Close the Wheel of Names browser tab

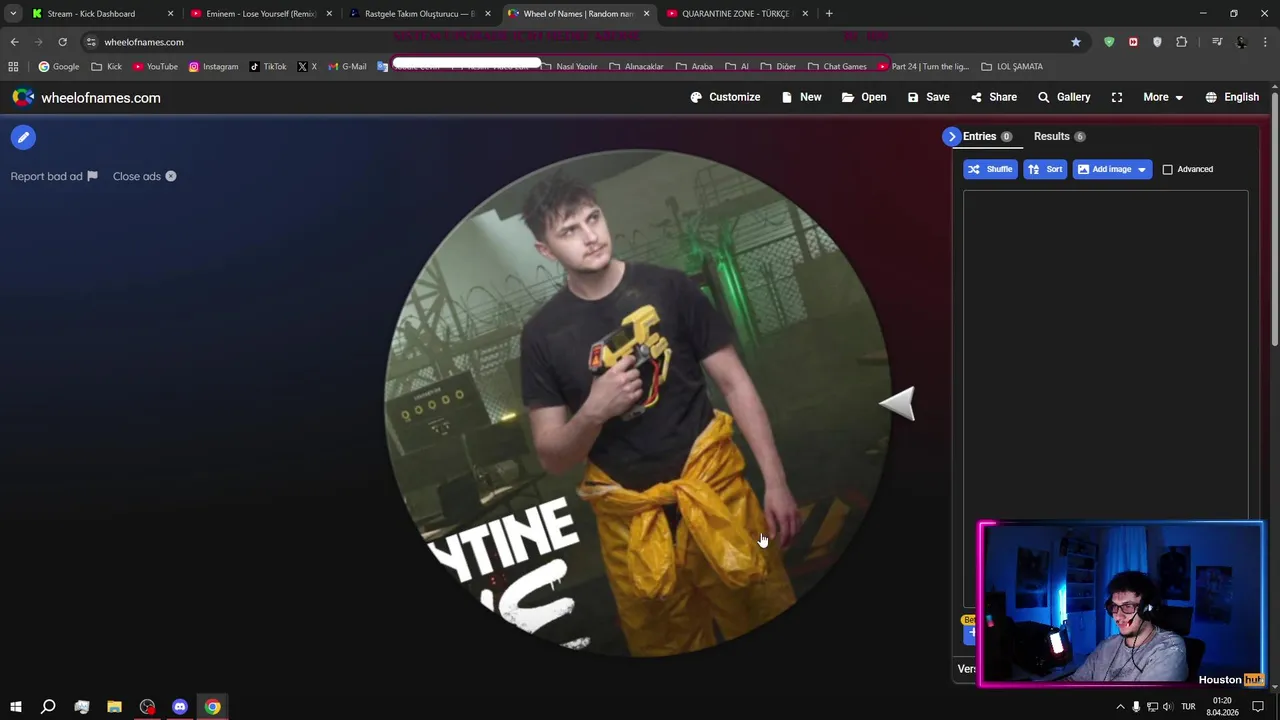click(646, 14)
